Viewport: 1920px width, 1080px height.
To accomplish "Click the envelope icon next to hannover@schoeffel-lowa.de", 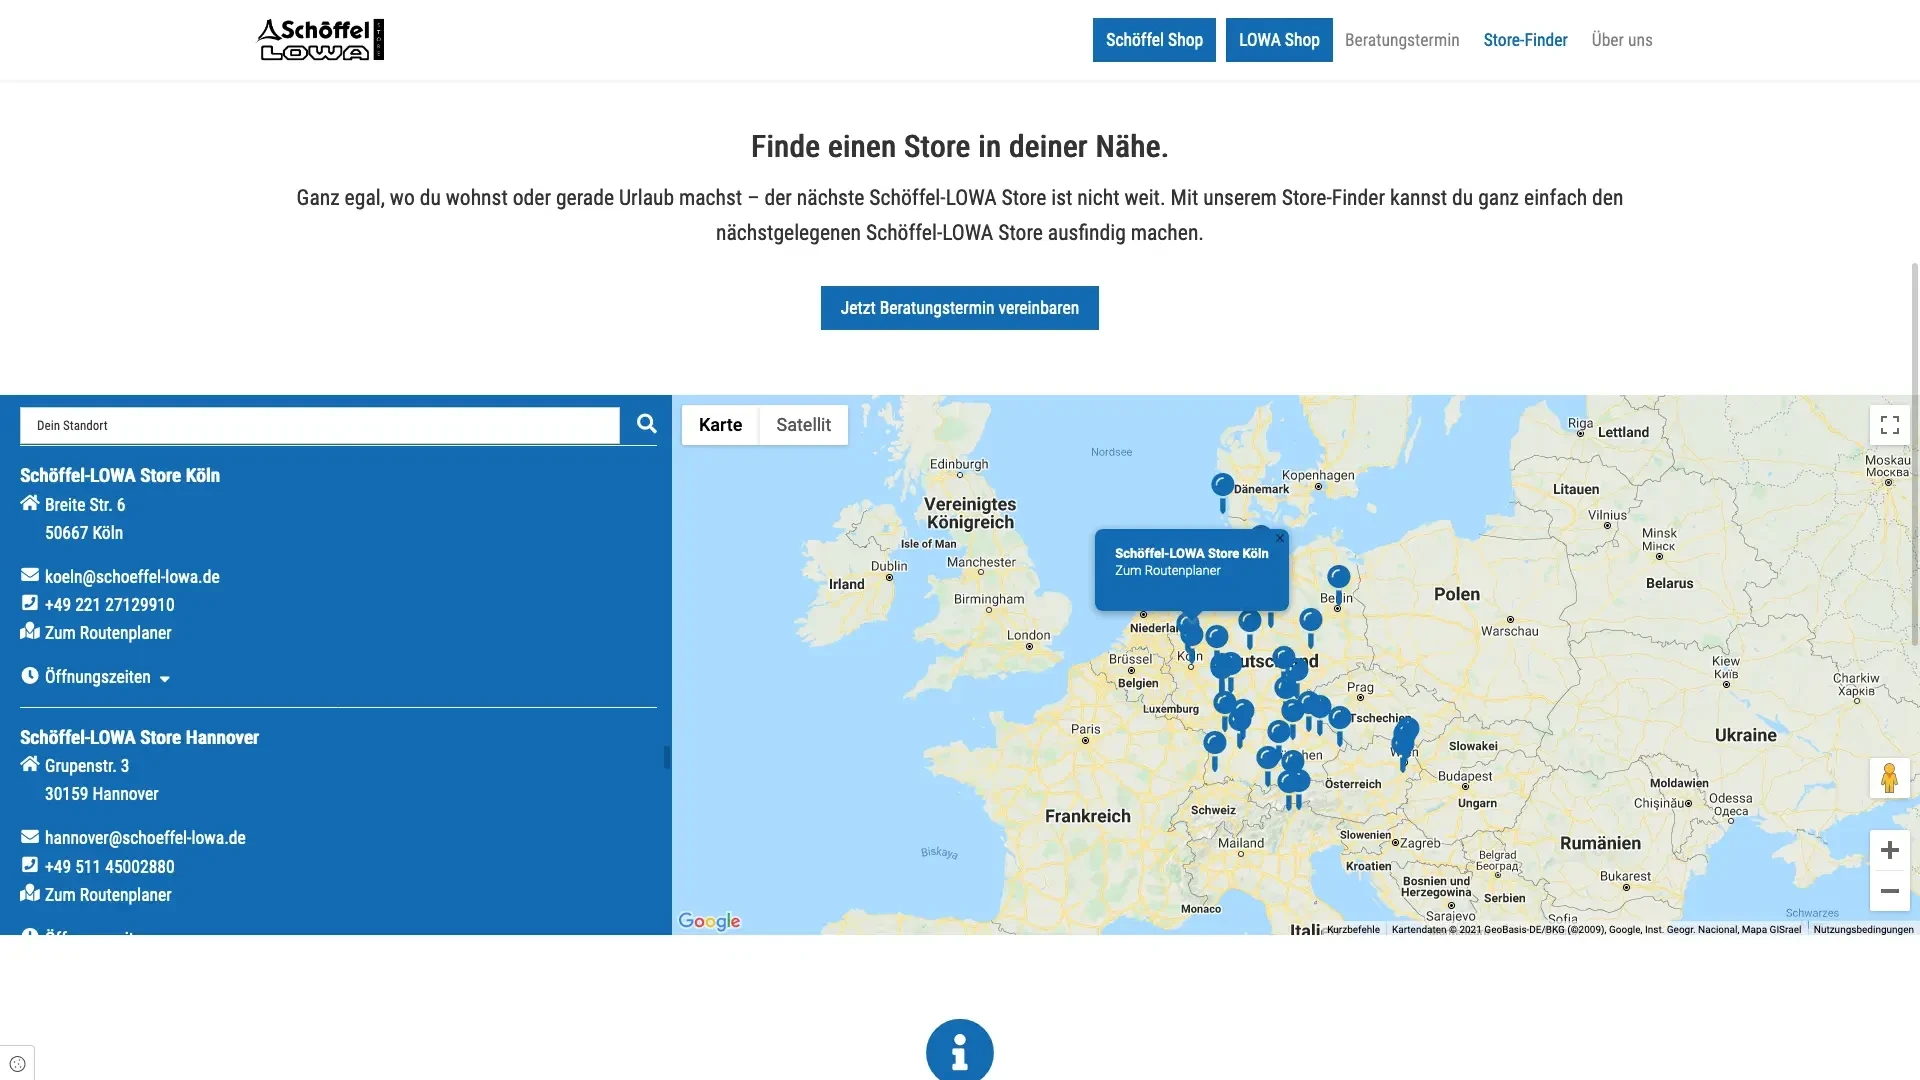I will [x=30, y=837].
